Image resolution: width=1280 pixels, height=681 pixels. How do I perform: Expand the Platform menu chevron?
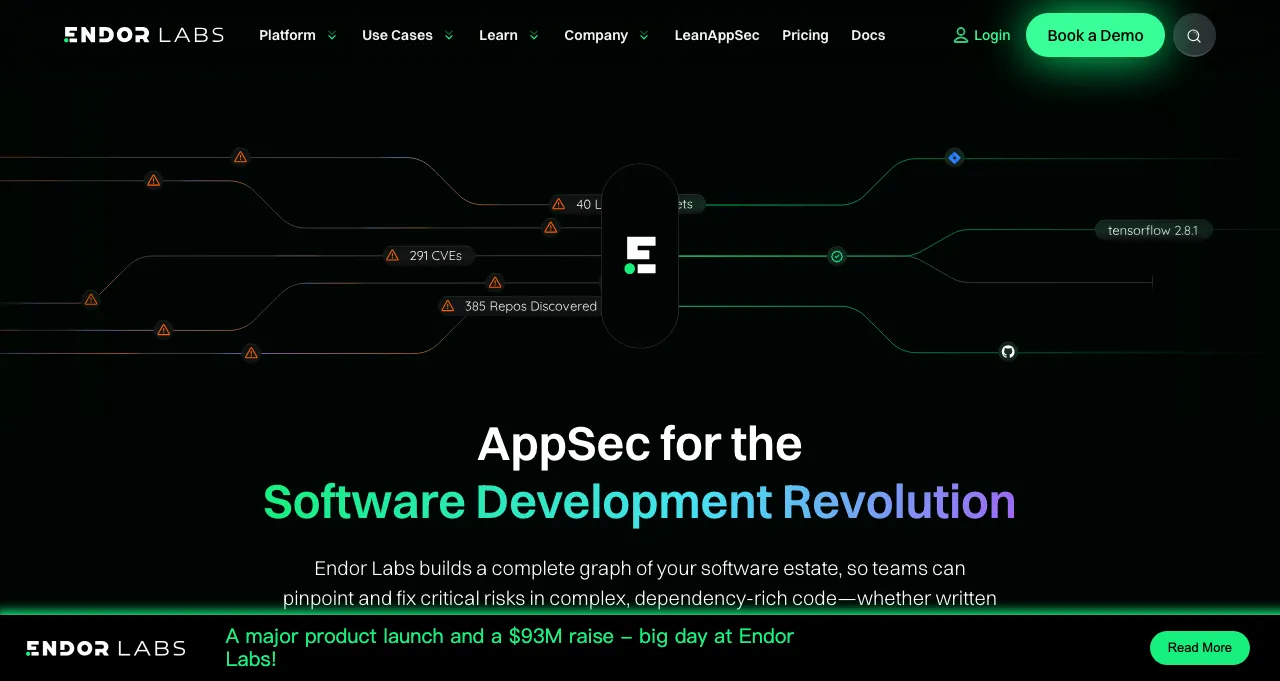[x=331, y=36]
